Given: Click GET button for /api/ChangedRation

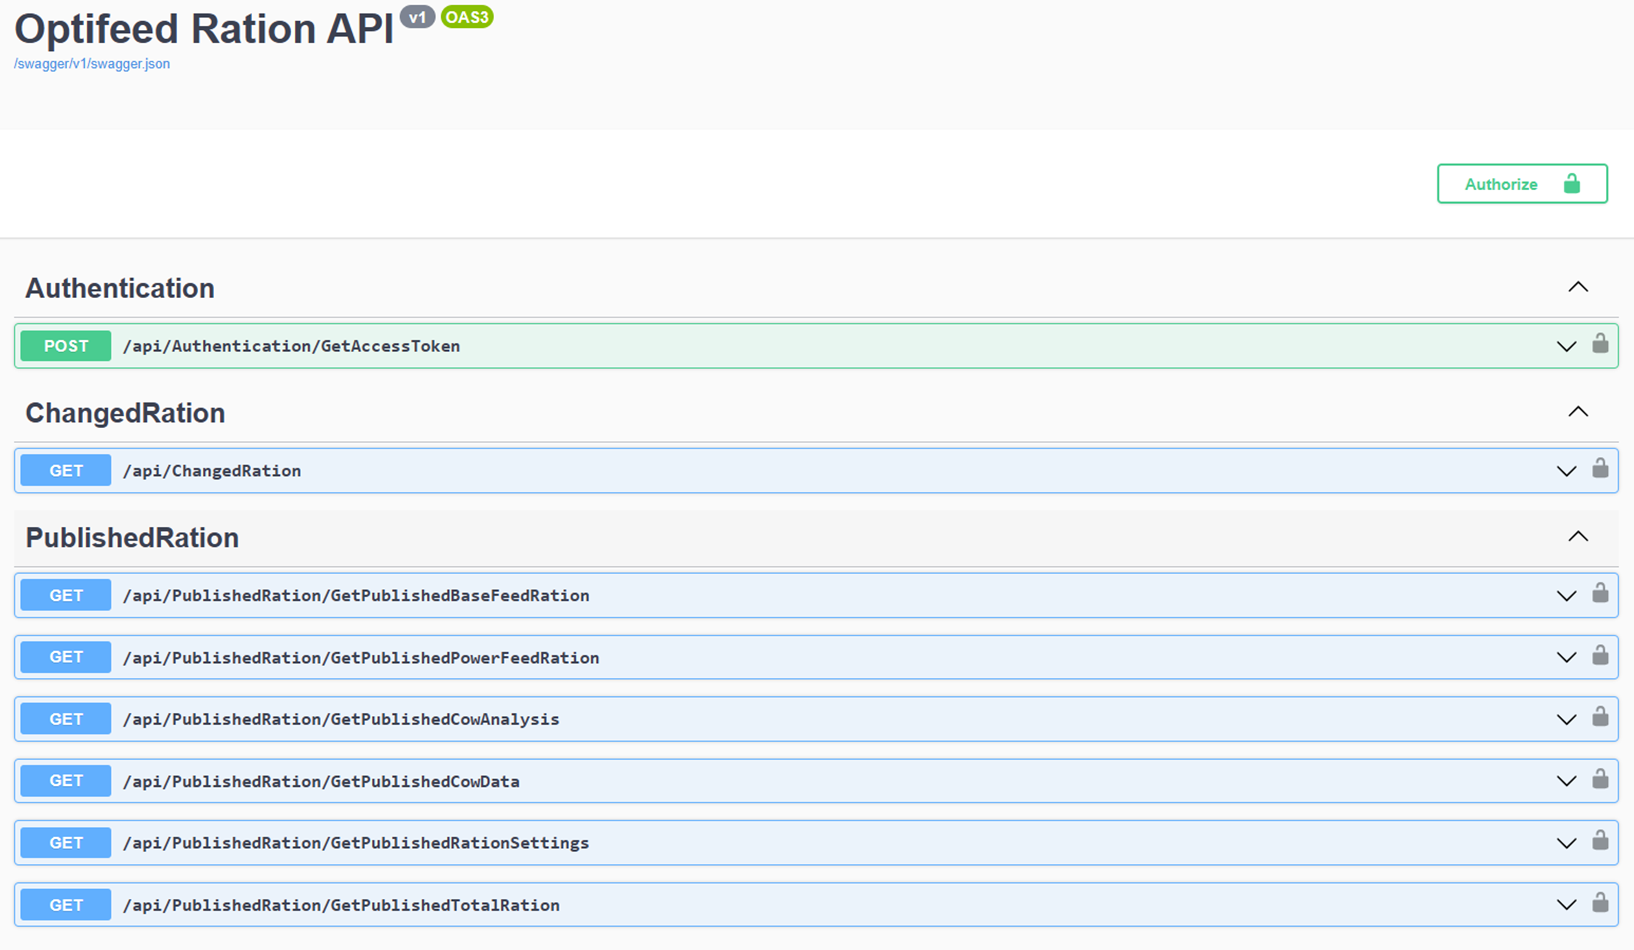Looking at the screenshot, I should click(66, 471).
